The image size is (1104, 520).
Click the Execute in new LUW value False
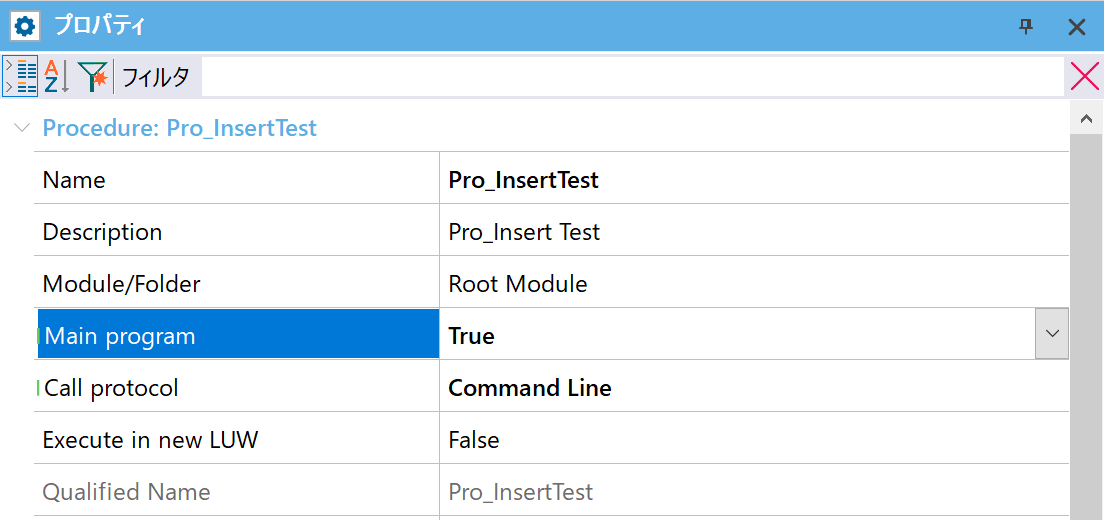tap(754, 440)
